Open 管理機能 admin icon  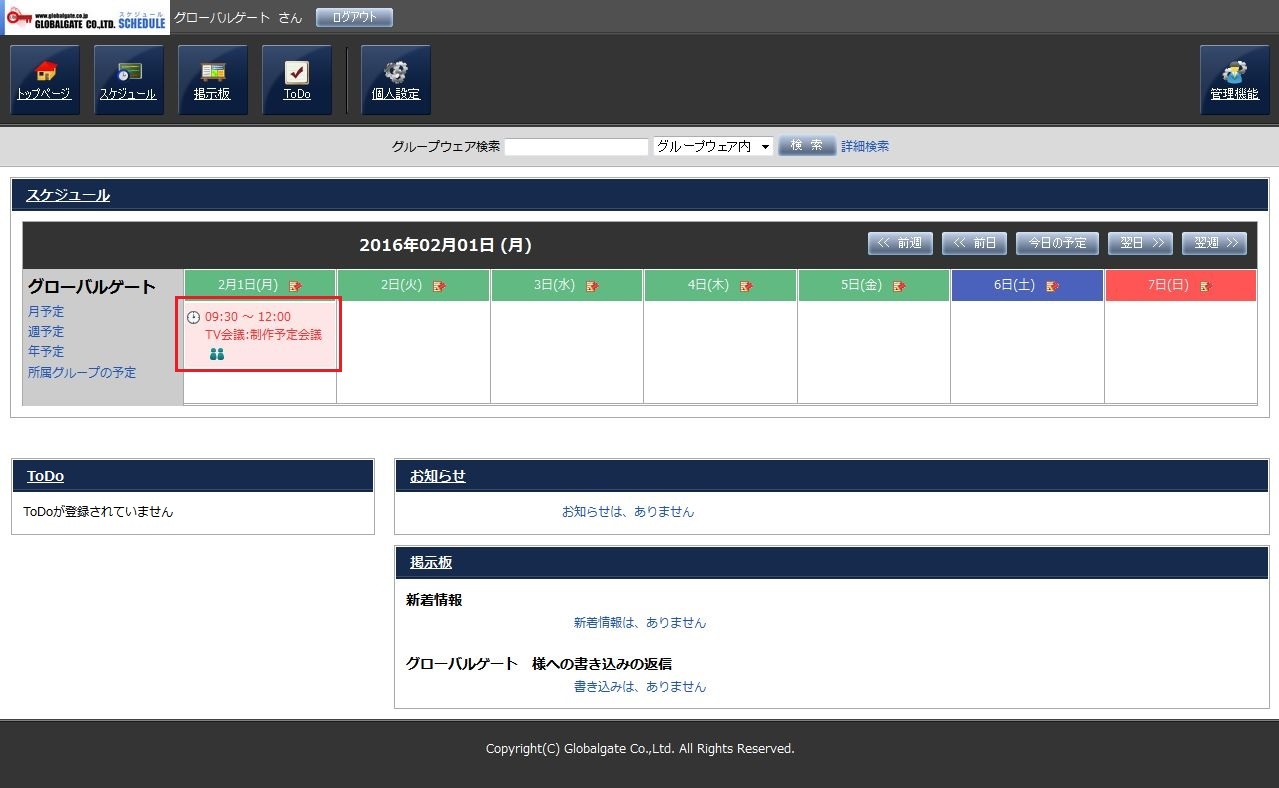coord(1234,80)
